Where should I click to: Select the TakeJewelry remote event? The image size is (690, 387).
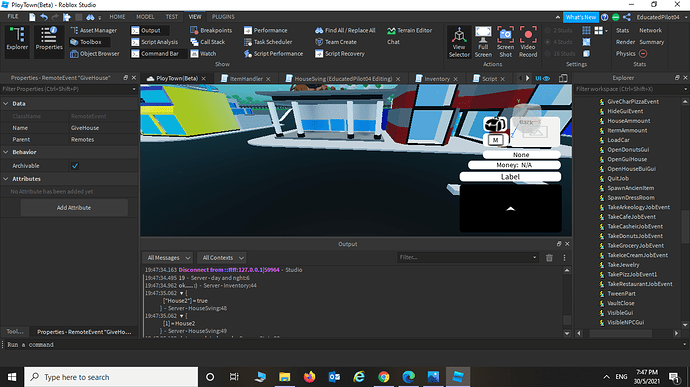tap(623, 265)
